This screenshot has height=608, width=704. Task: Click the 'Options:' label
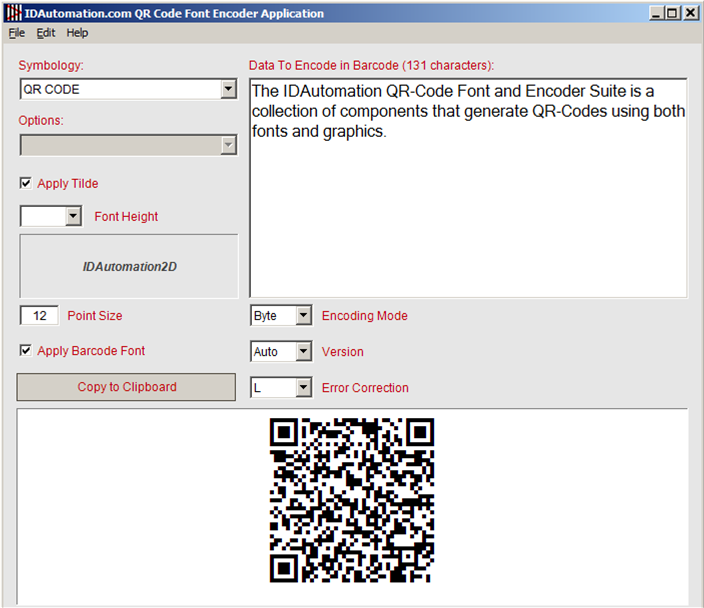pyautogui.click(x=41, y=120)
